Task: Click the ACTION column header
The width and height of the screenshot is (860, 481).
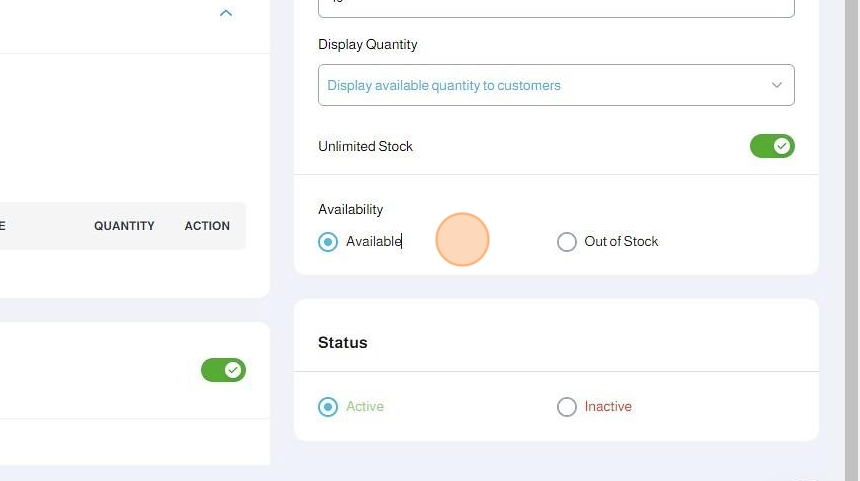Action: (207, 226)
